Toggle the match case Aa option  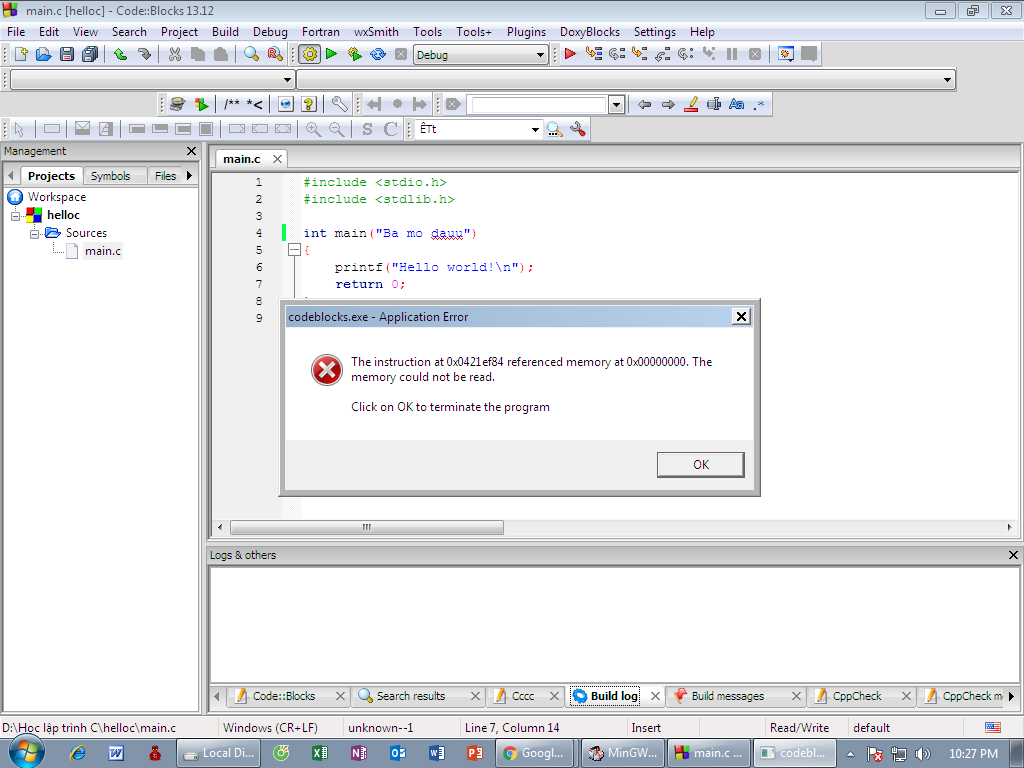click(x=737, y=104)
